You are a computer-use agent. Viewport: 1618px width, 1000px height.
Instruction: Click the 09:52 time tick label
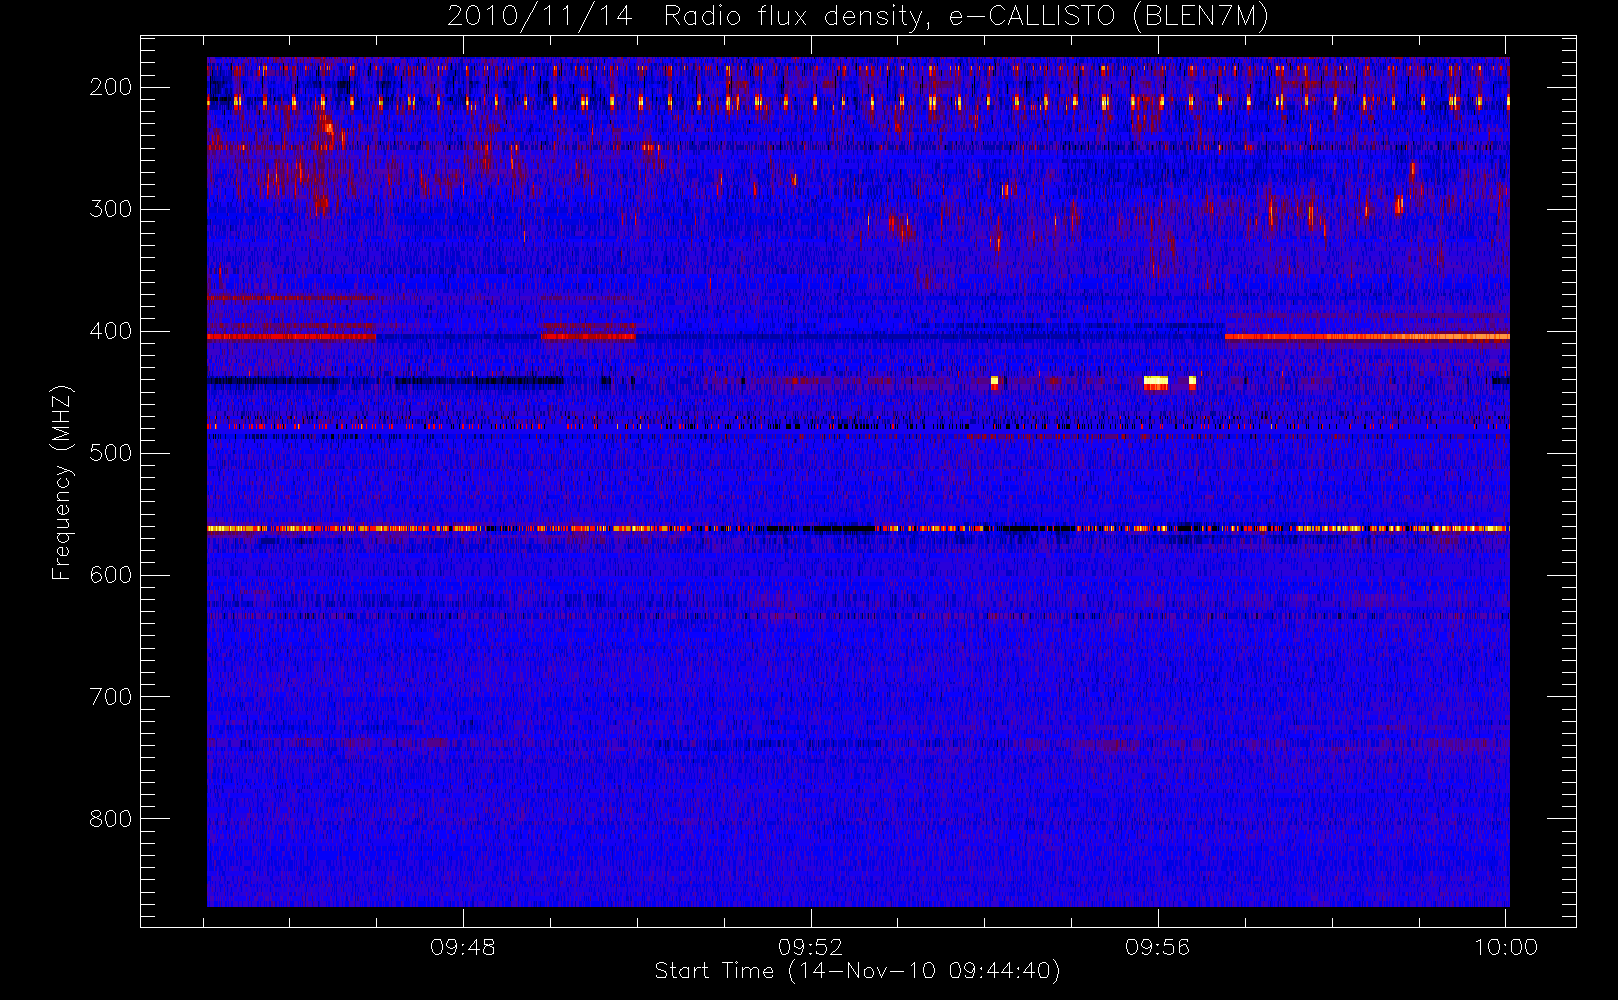click(811, 947)
